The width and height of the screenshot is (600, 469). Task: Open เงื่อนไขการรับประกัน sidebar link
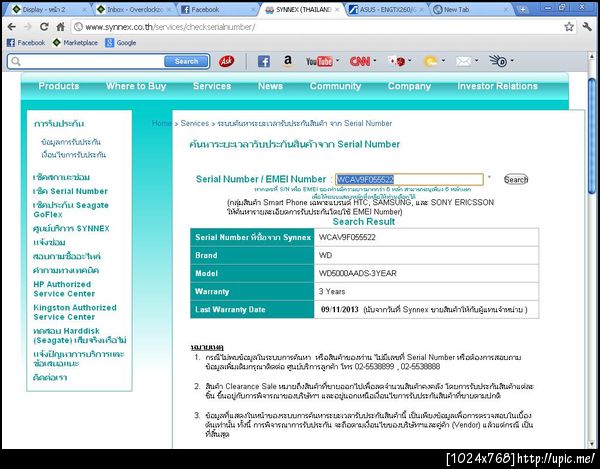pos(73,155)
